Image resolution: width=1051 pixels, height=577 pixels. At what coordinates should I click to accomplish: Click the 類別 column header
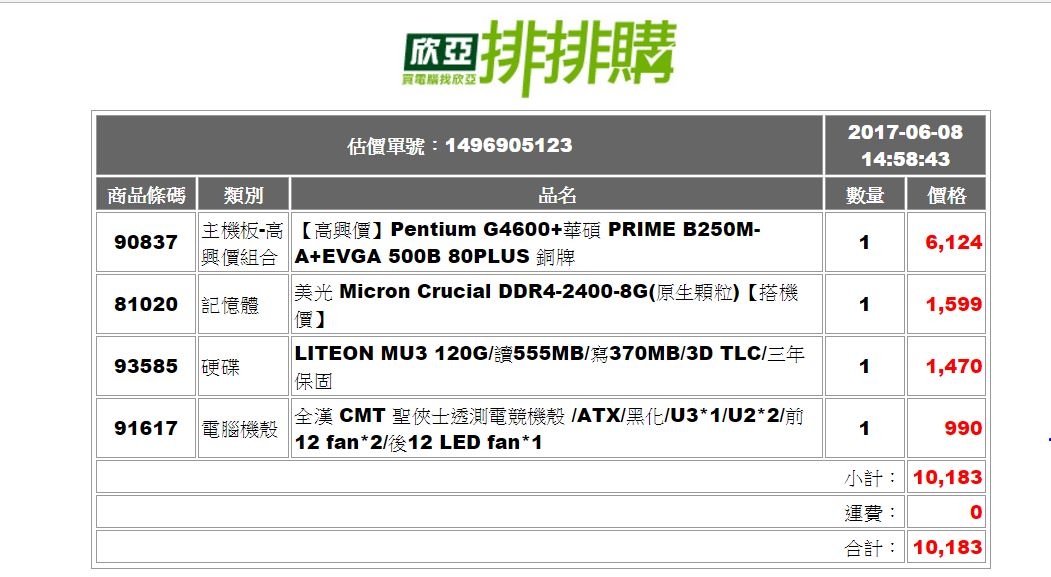click(243, 194)
